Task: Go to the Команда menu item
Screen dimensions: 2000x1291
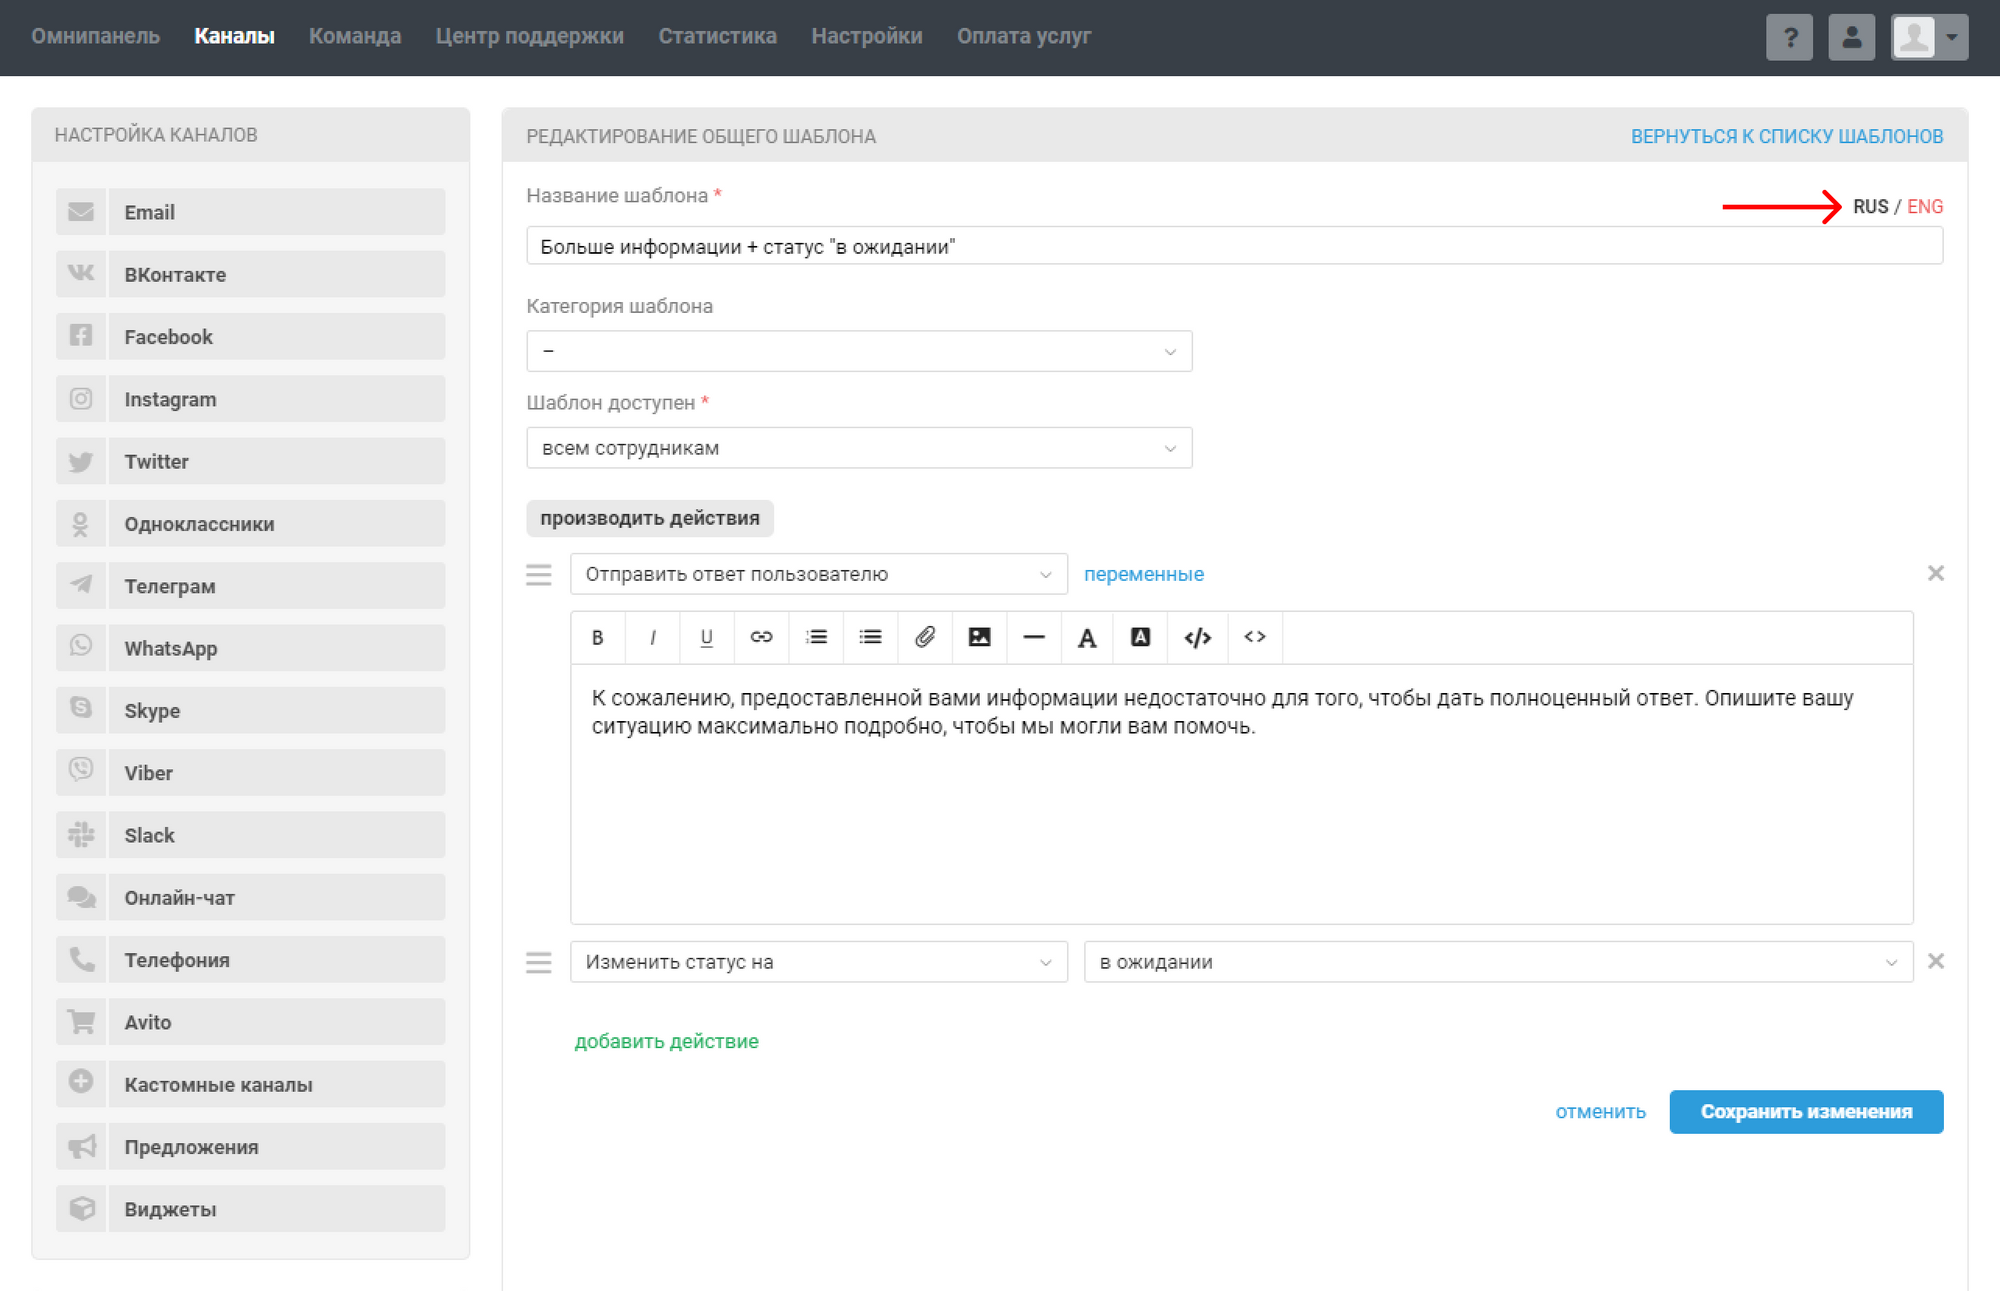Action: tap(355, 36)
